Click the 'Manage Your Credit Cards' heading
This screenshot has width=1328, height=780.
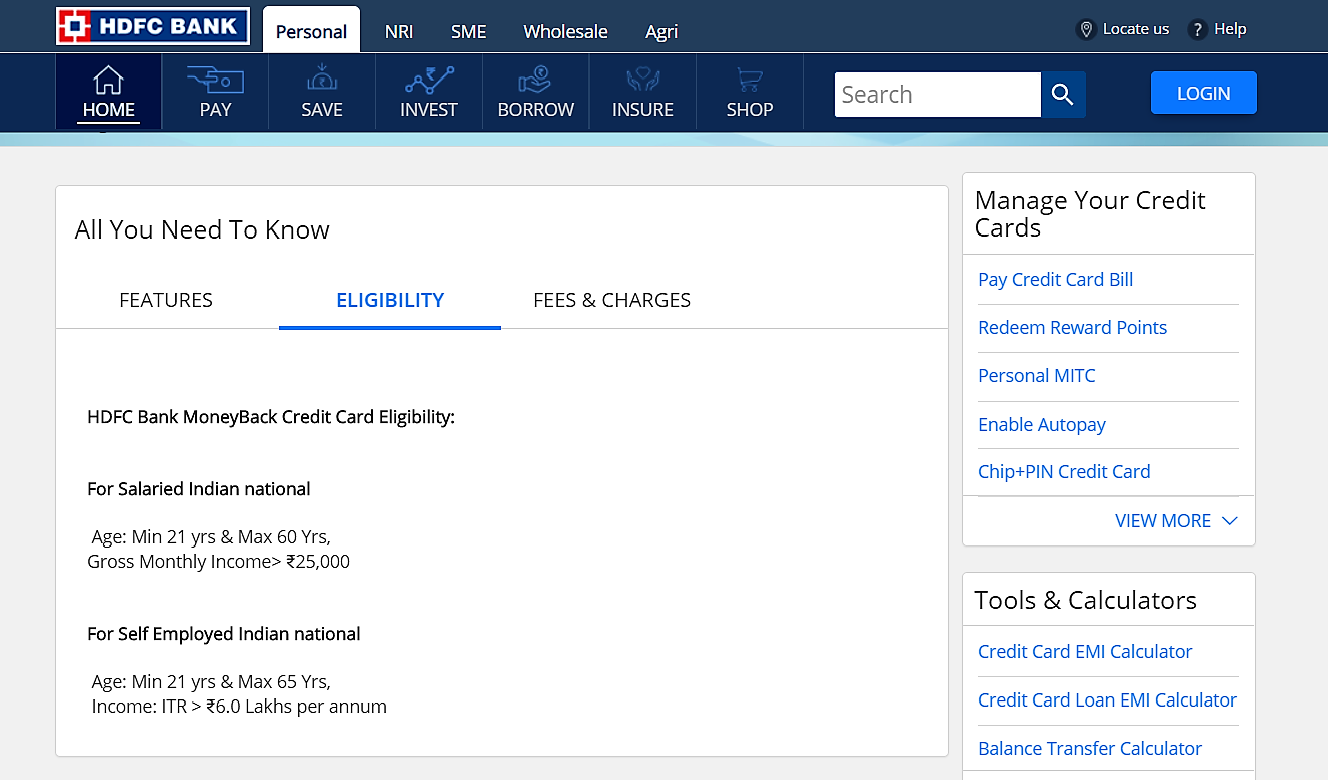pos(1090,214)
